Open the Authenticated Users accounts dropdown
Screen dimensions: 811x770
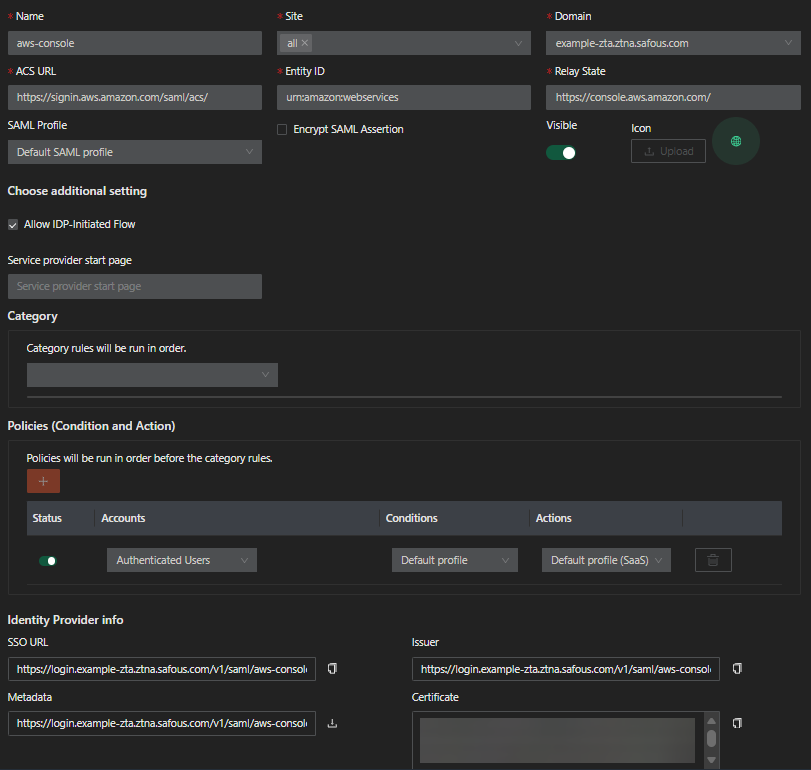(x=181, y=560)
